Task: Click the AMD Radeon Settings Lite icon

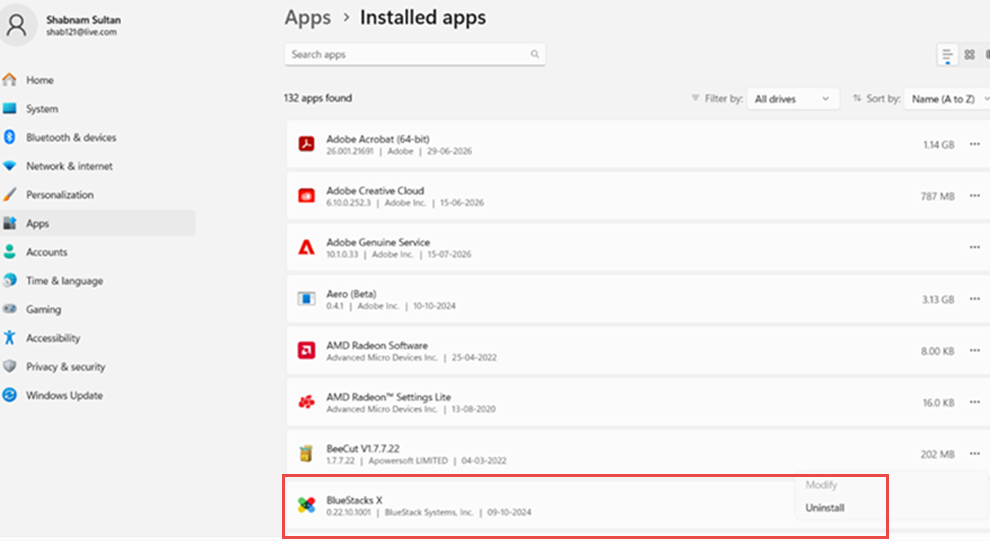Action: 306,402
